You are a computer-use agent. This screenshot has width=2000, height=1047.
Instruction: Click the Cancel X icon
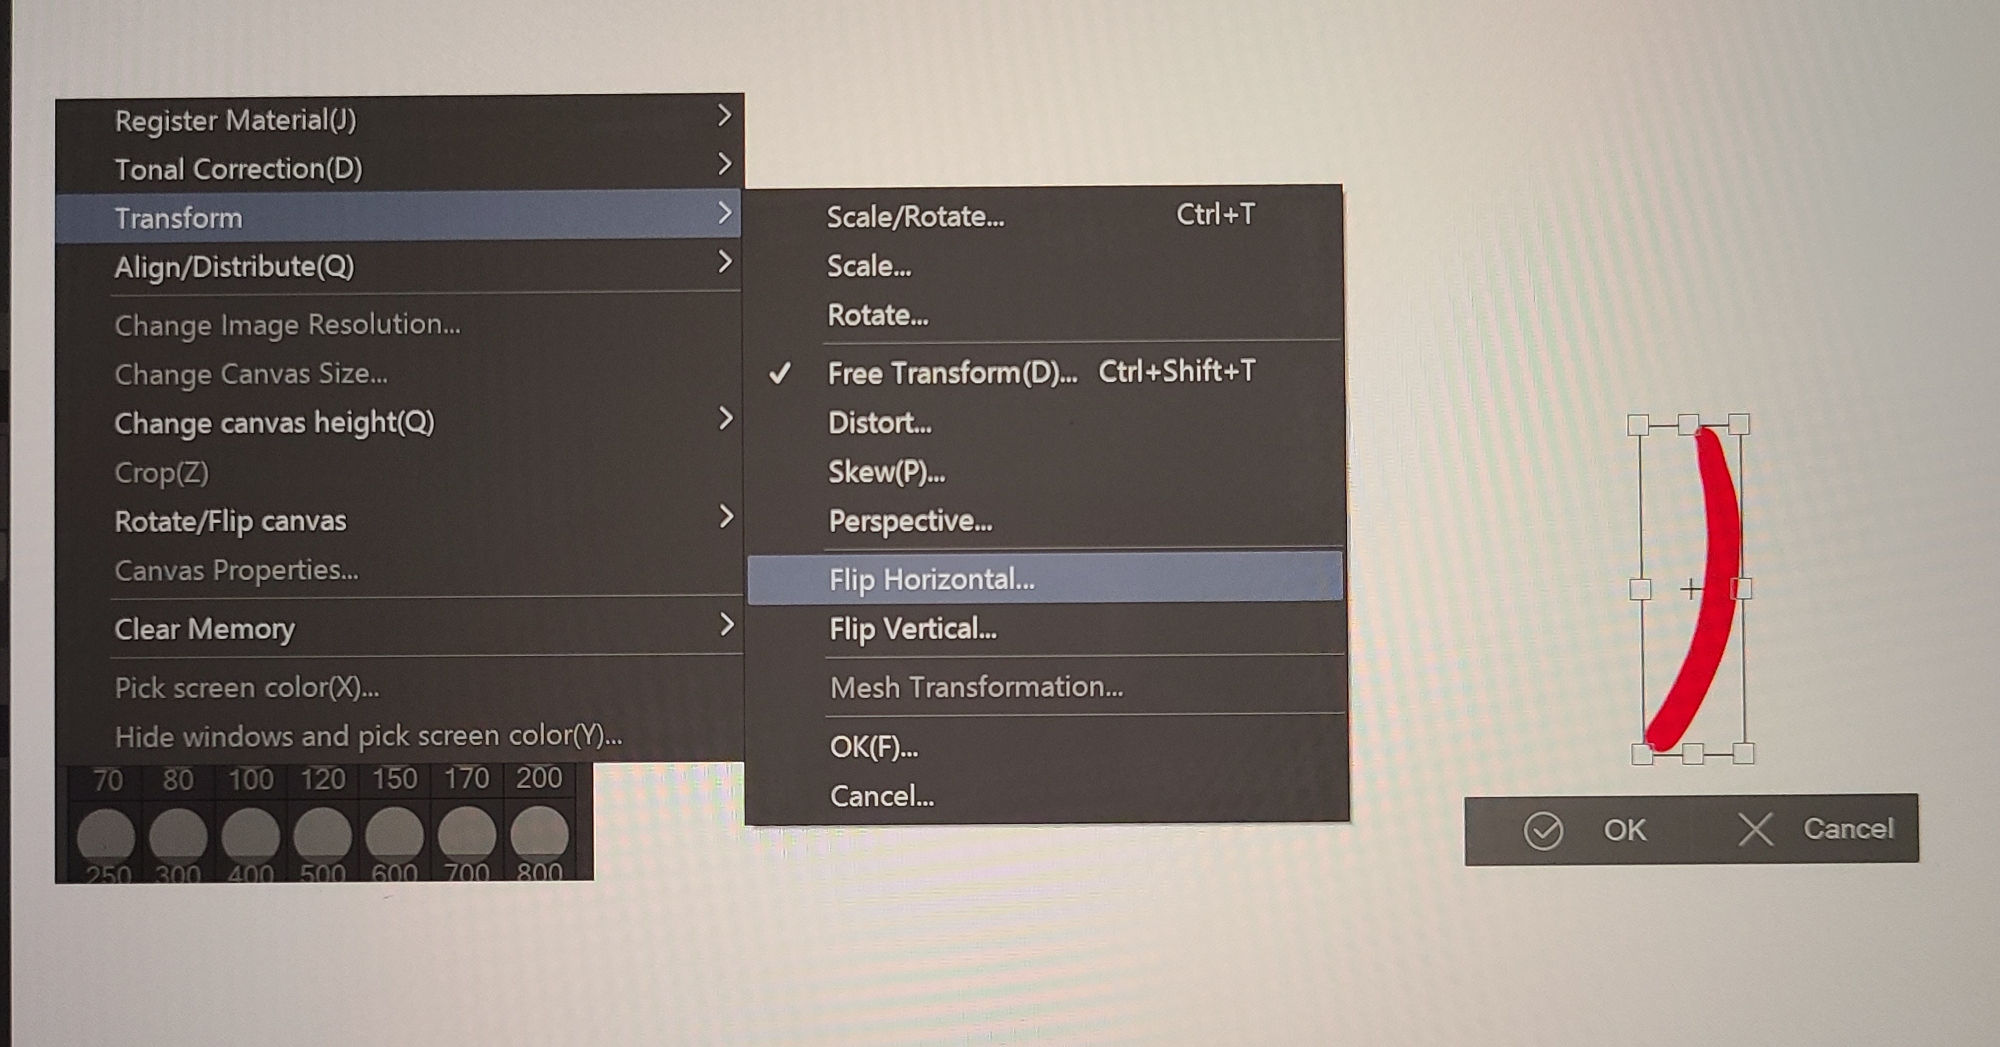coord(1755,829)
